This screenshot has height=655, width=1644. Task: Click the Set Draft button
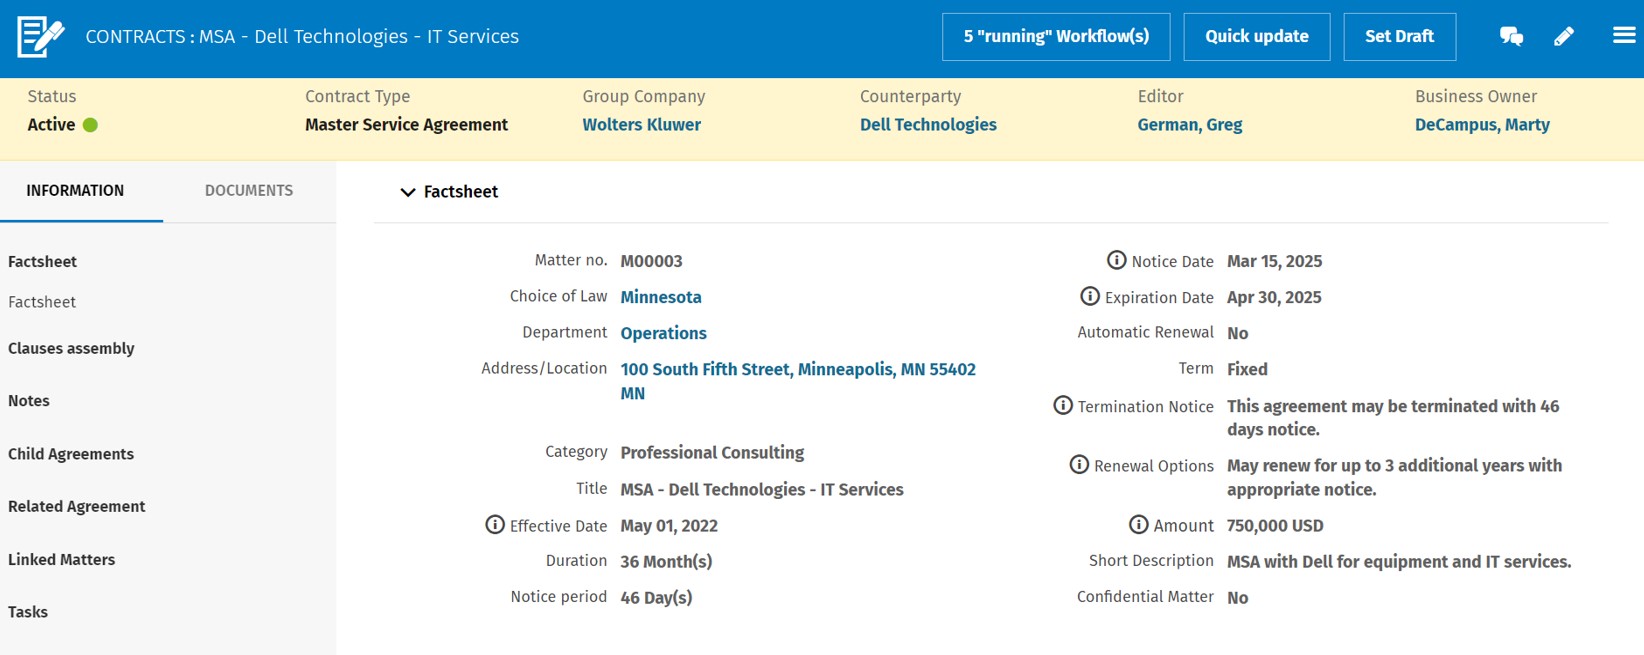1399,37
